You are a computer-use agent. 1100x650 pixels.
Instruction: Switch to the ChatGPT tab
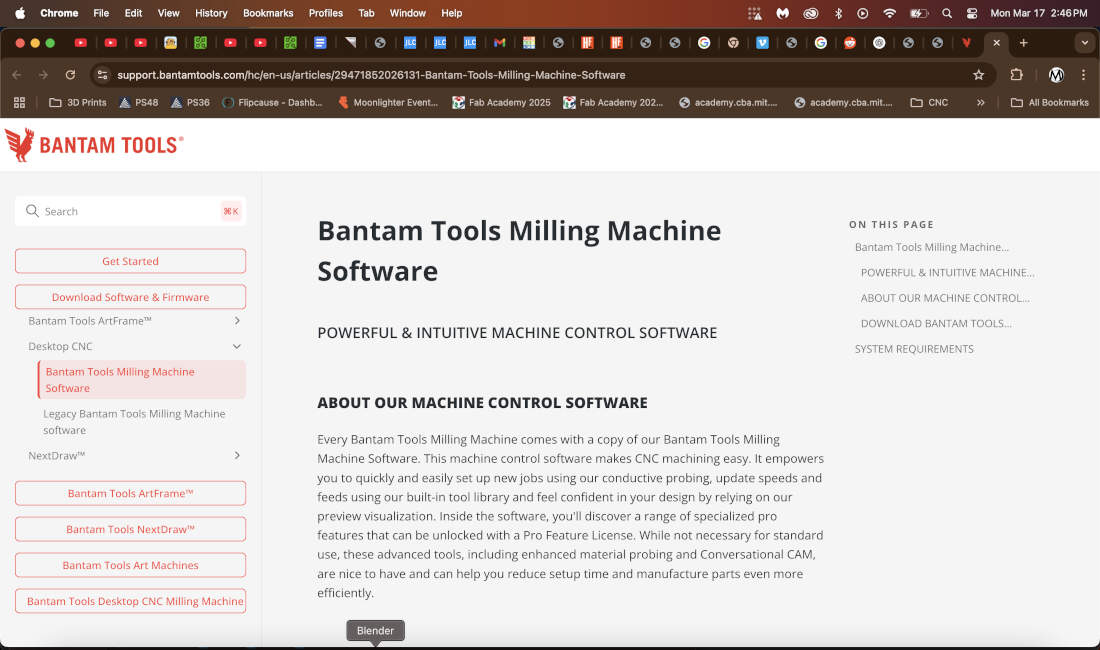pyautogui.click(x=879, y=43)
